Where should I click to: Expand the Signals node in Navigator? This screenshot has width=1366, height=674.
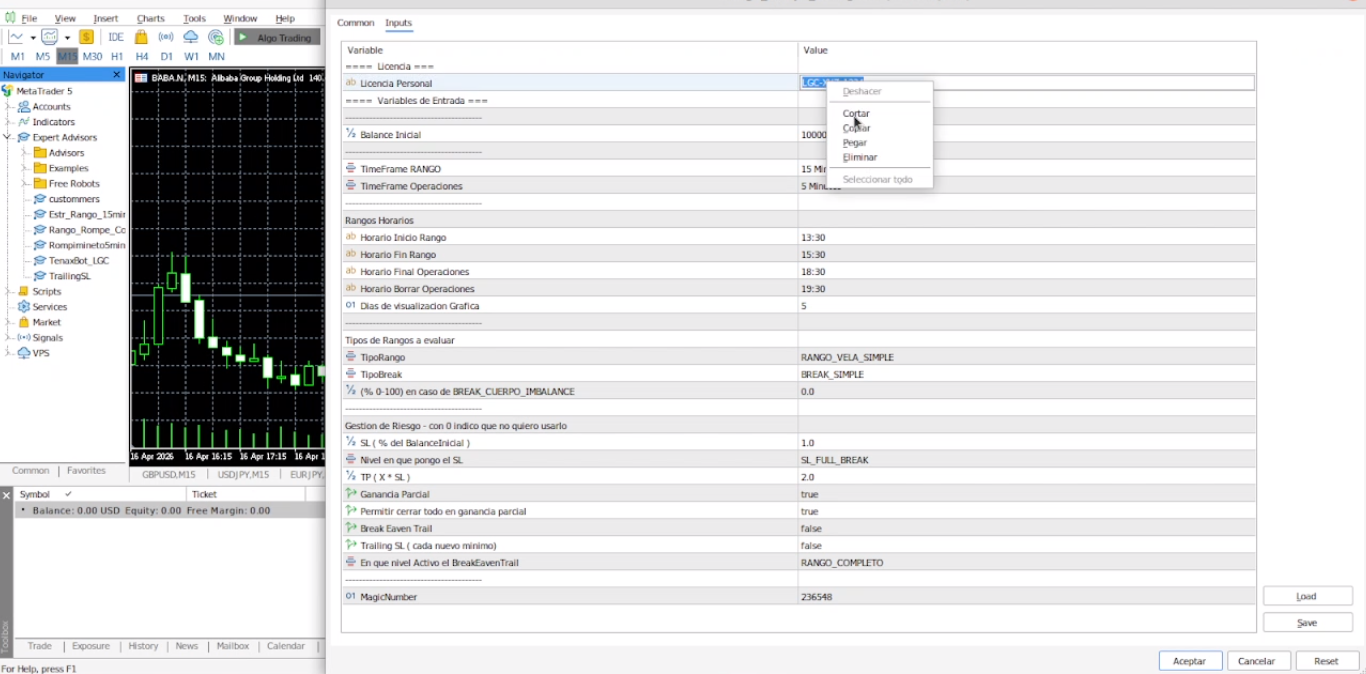tap(8, 338)
